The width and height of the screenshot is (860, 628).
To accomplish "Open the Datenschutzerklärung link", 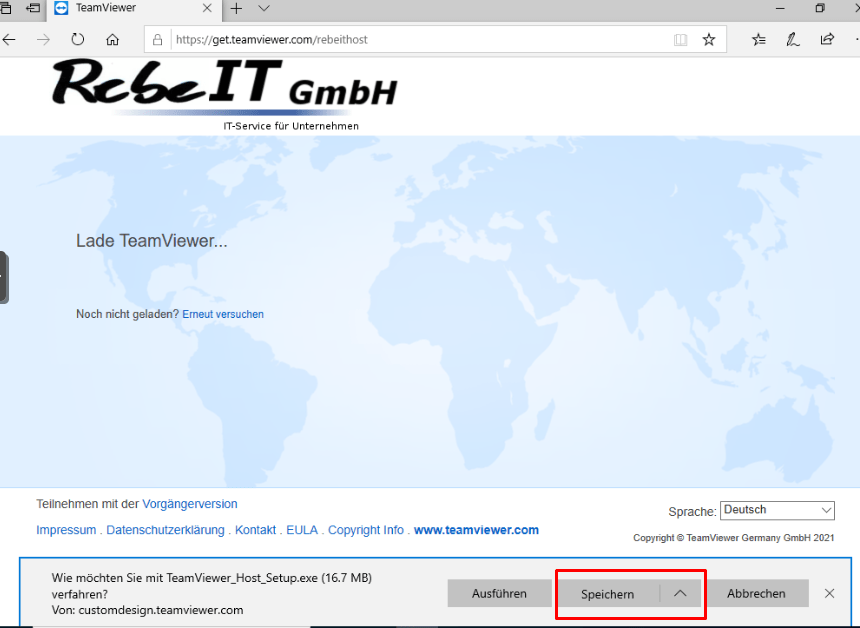I will point(165,530).
